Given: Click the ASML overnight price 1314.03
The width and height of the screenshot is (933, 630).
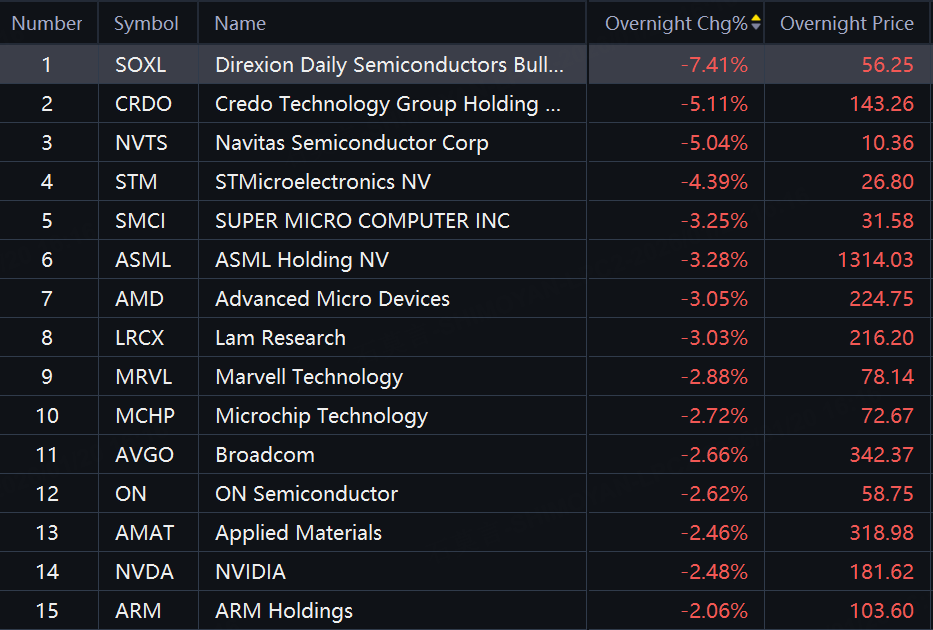Looking at the screenshot, I should click(x=875, y=260).
